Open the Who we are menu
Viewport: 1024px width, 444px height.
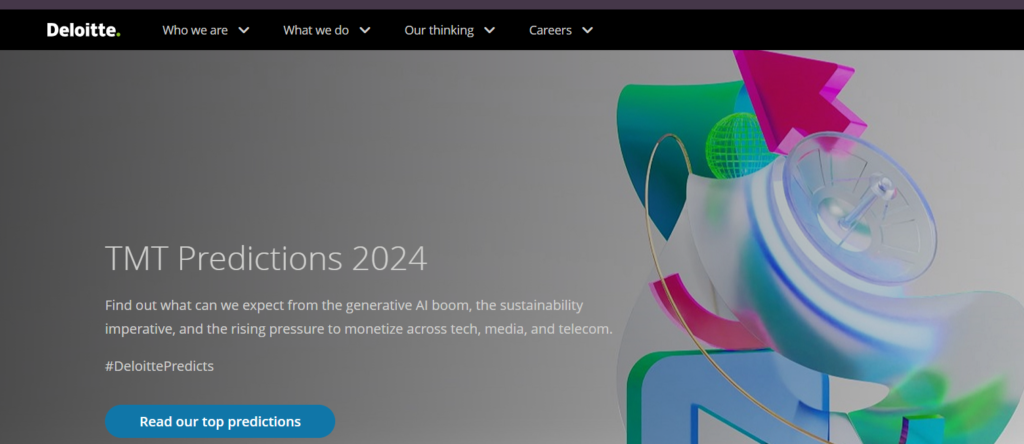pyautogui.click(x=195, y=30)
